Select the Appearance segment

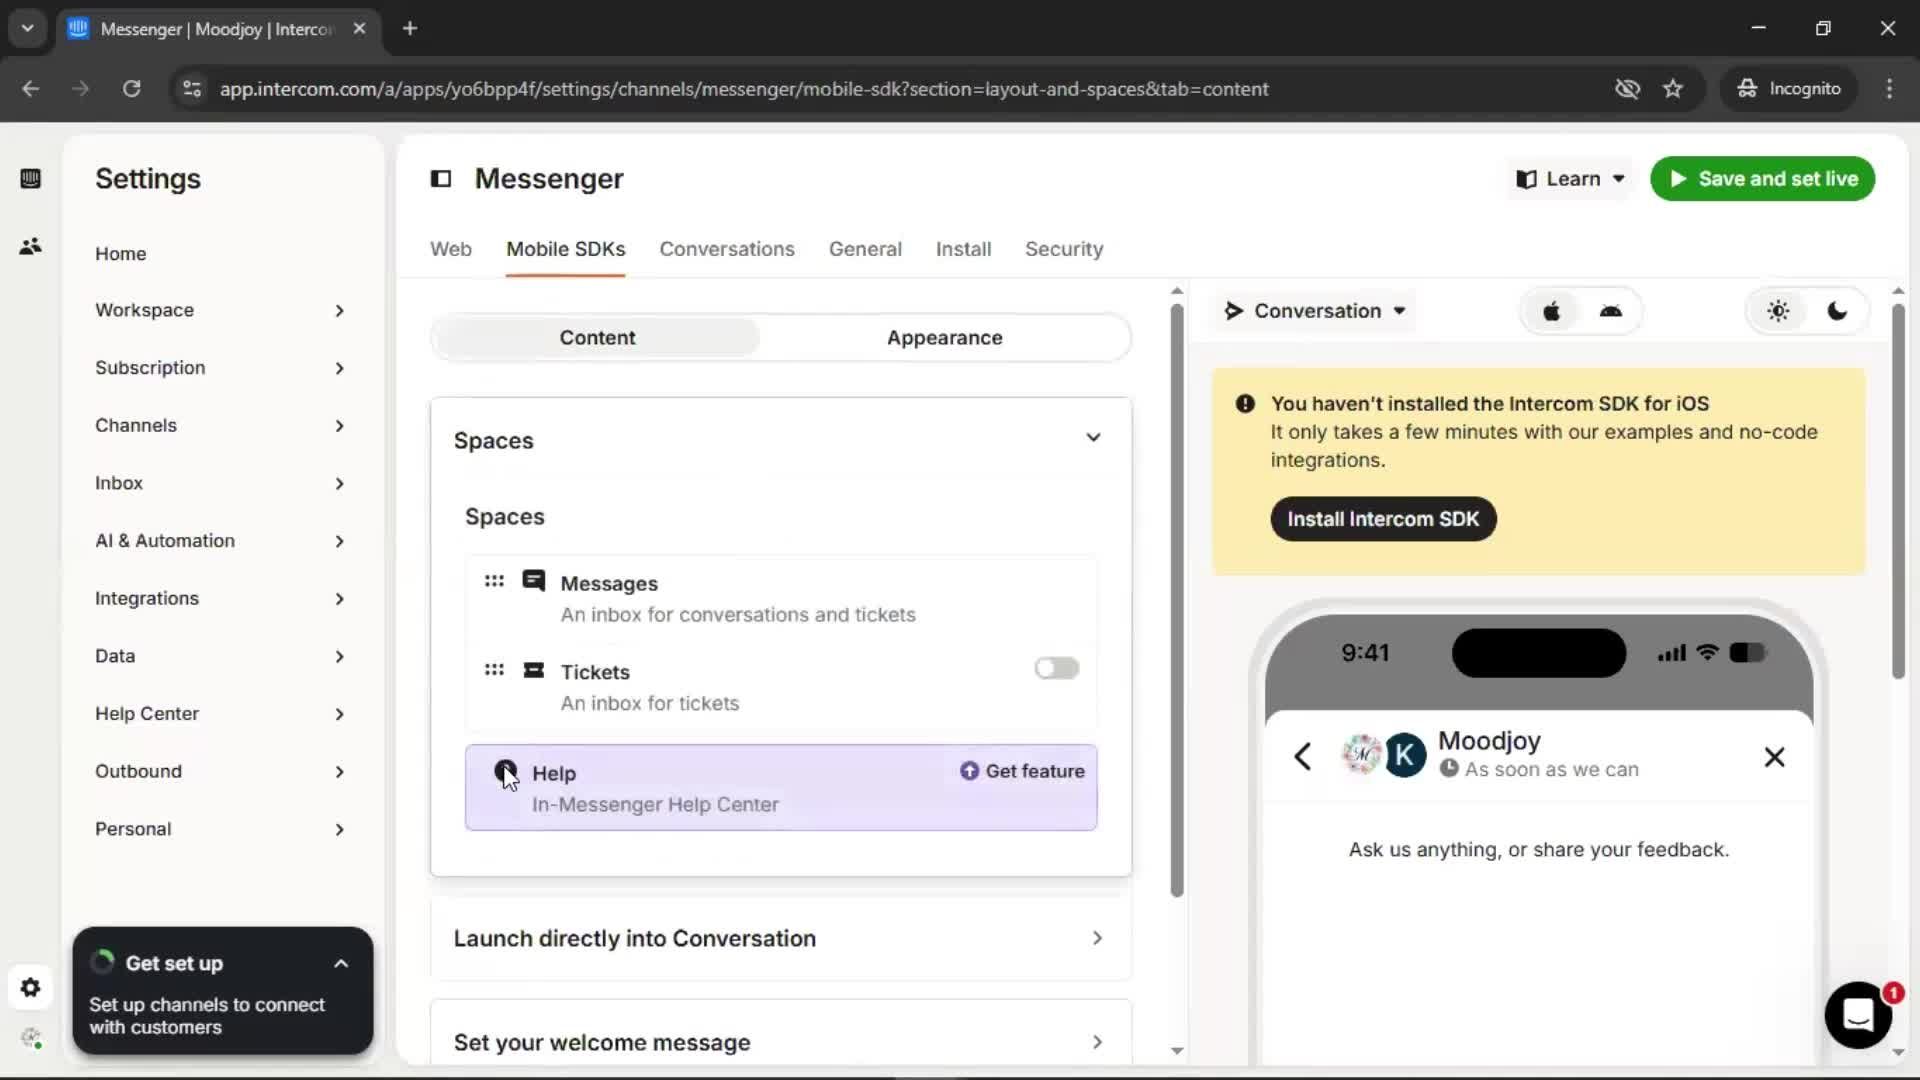point(944,338)
